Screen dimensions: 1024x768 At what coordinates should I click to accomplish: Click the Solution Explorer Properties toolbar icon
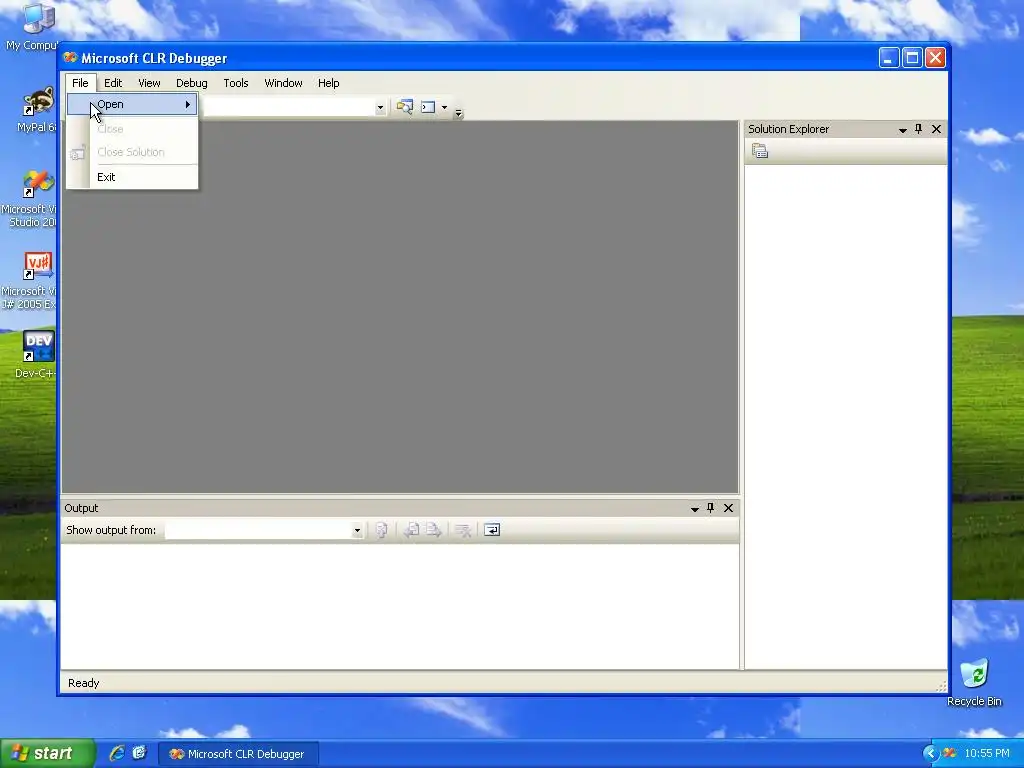tap(760, 152)
